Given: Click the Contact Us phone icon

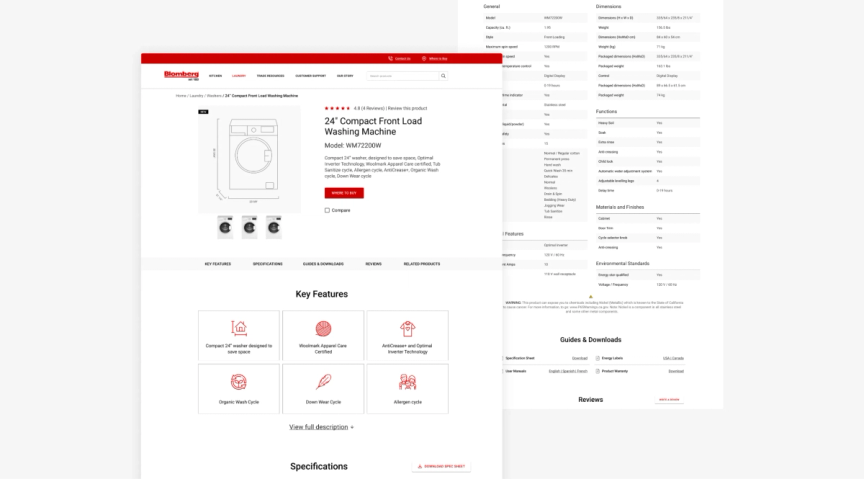Looking at the screenshot, I should coord(390,58).
